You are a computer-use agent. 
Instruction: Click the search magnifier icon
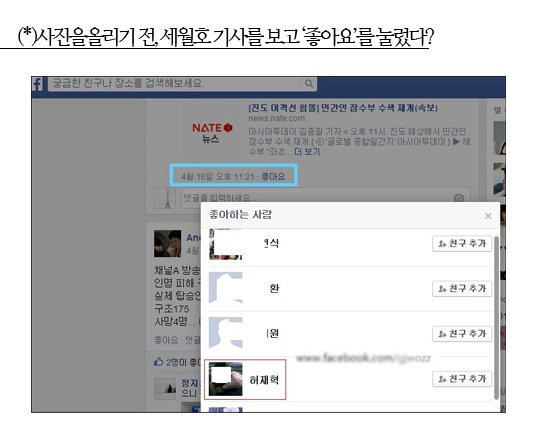tap(309, 84)
